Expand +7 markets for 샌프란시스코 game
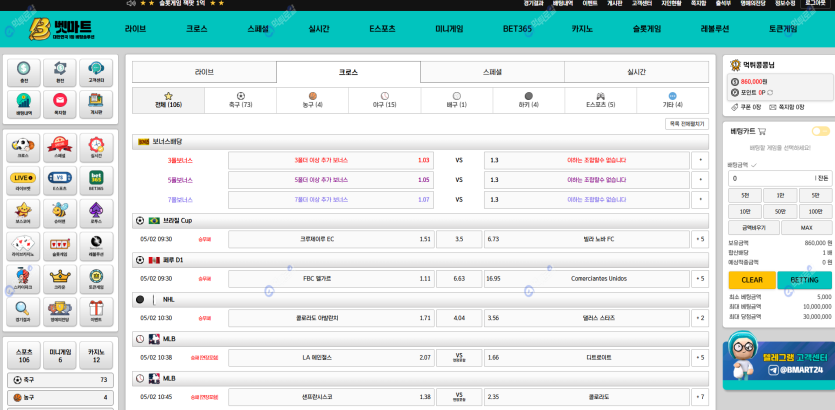Image resolution: width=835 pixels, height=410 pixels. click(x=700, y=397)
